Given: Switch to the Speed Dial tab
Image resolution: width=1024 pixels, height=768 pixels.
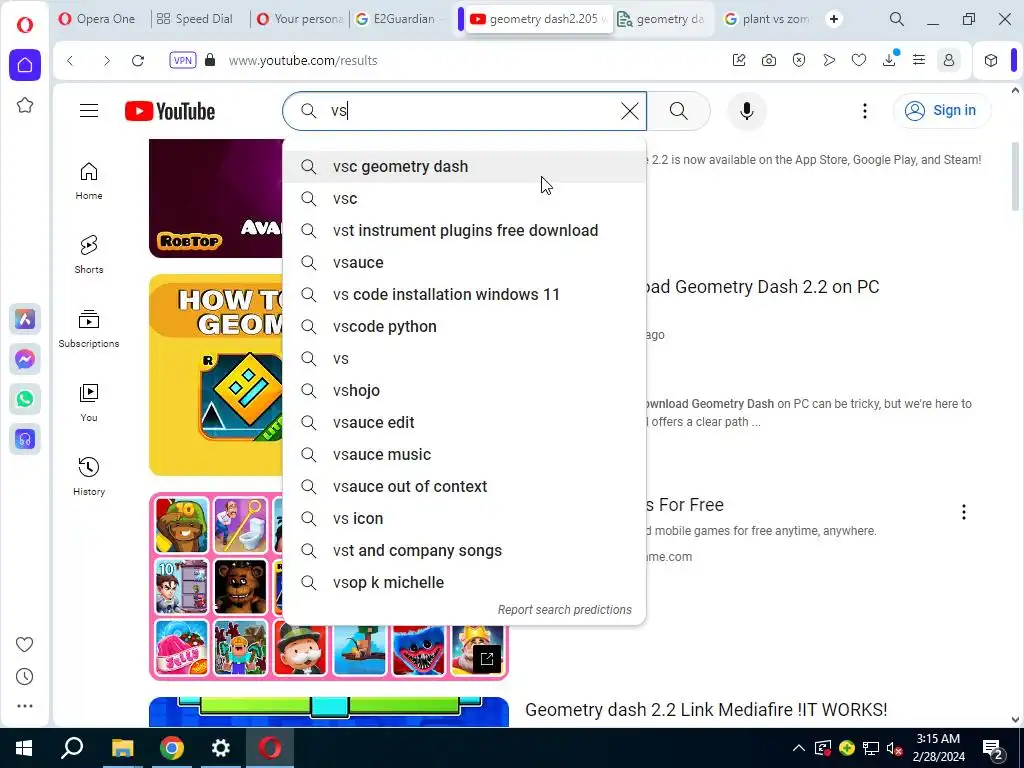Looking at the screenshot, I should click(x=195, y=19).
